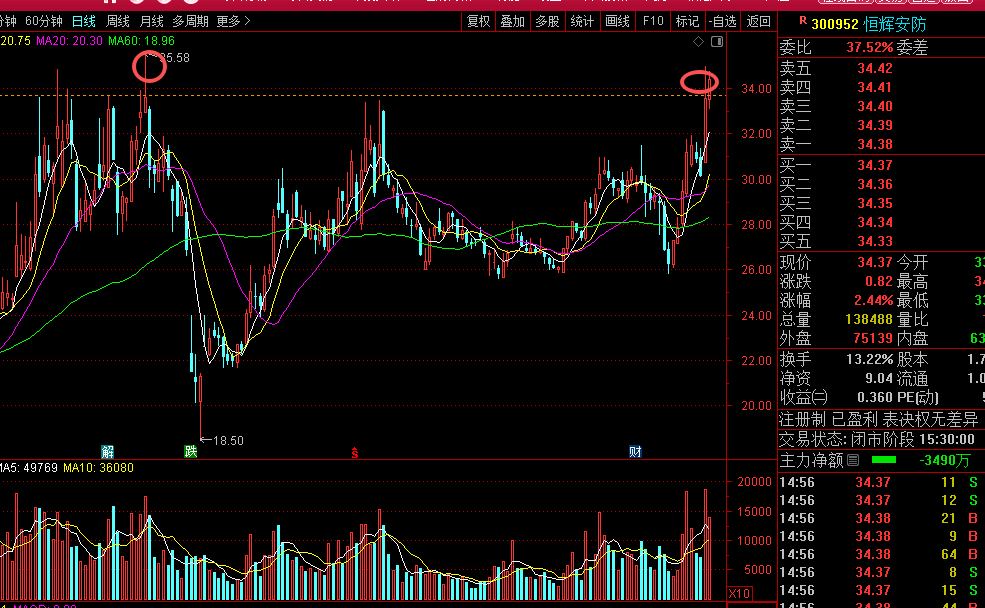This screenshot has width=985, height=608.
Task: Click 收益 value 0.360
Action: (874, 398)
